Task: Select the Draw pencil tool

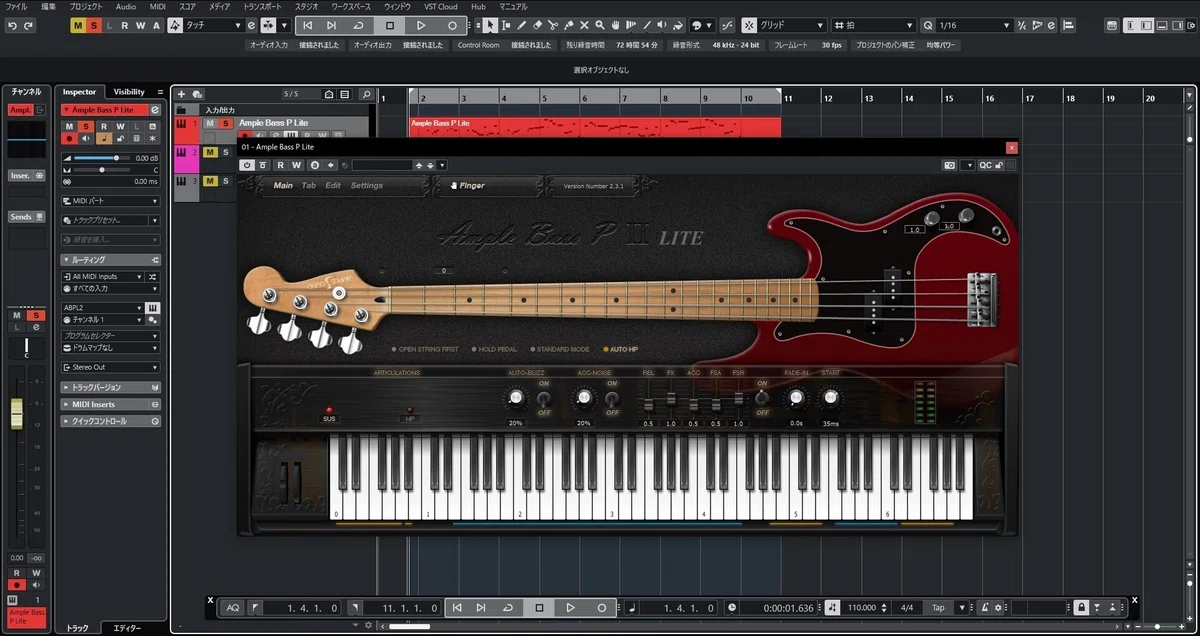Action: coord(522,25)
